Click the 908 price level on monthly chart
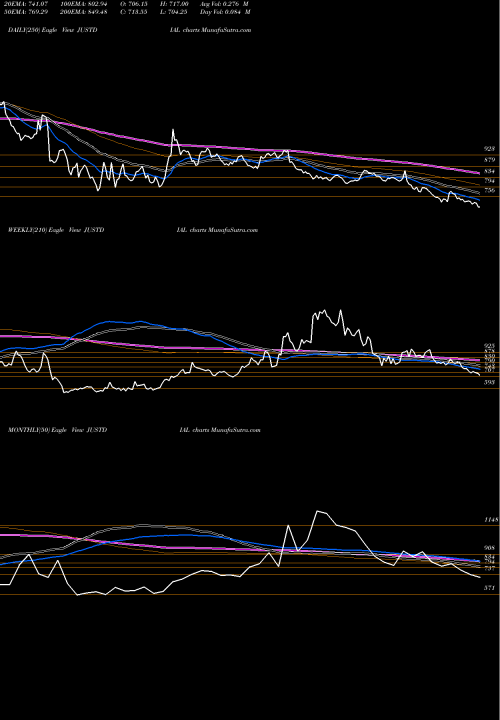 pyautogui.click(x=489, y=548)
